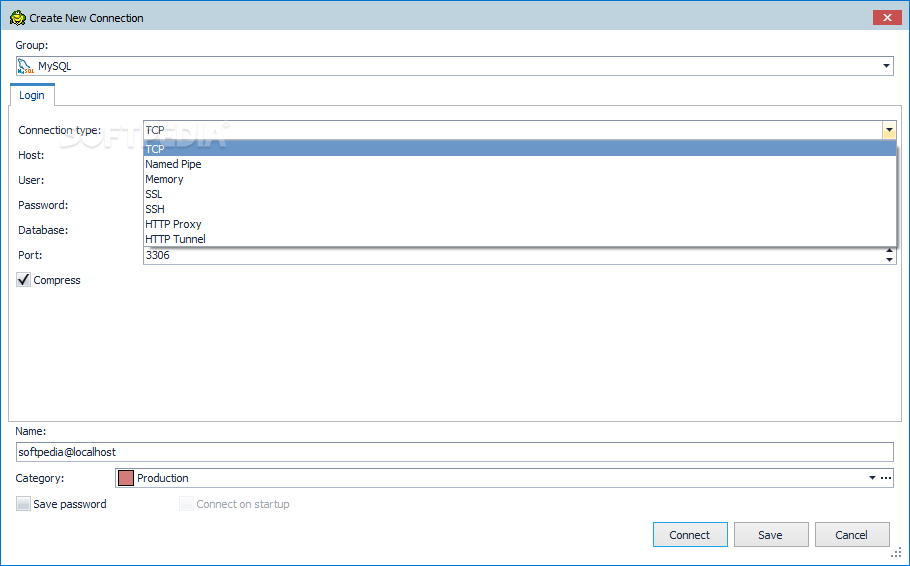910x566 pixels.
Task: Click the Toad frog icon in title bar
Action: [18, 18]
